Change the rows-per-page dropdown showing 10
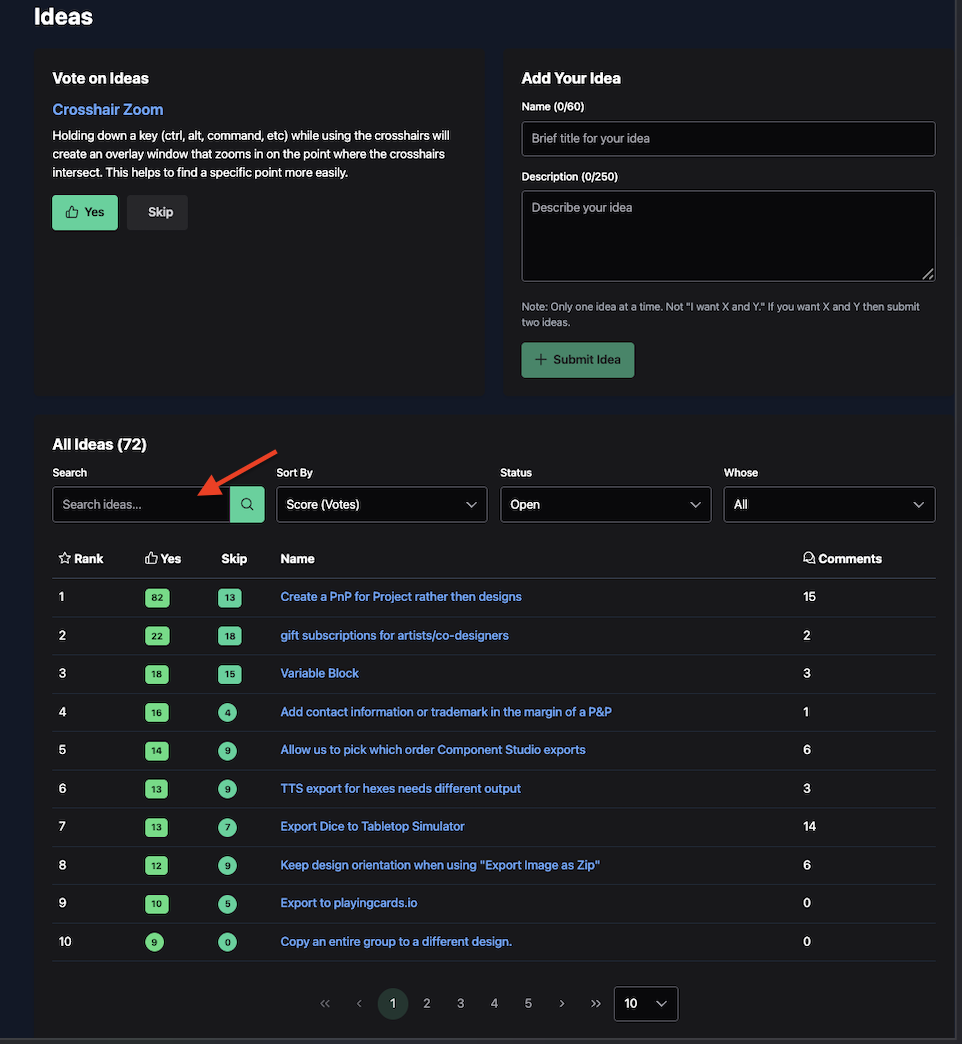The width and height of the screenshot is (962, 1044). point(646,1003)
